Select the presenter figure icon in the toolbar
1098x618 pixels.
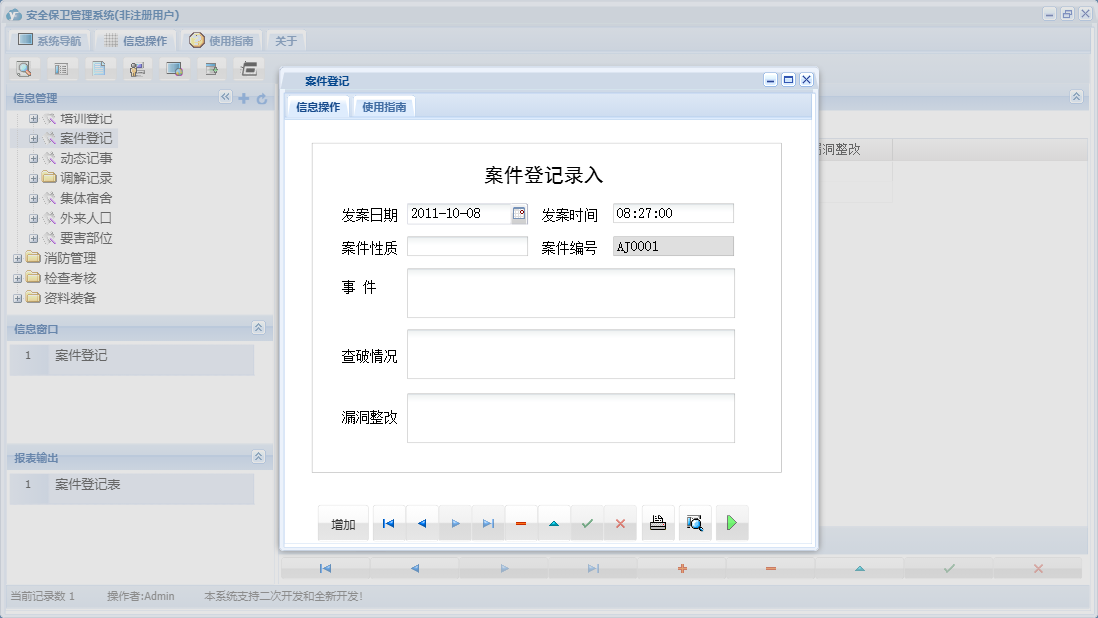tap(136, 68)
